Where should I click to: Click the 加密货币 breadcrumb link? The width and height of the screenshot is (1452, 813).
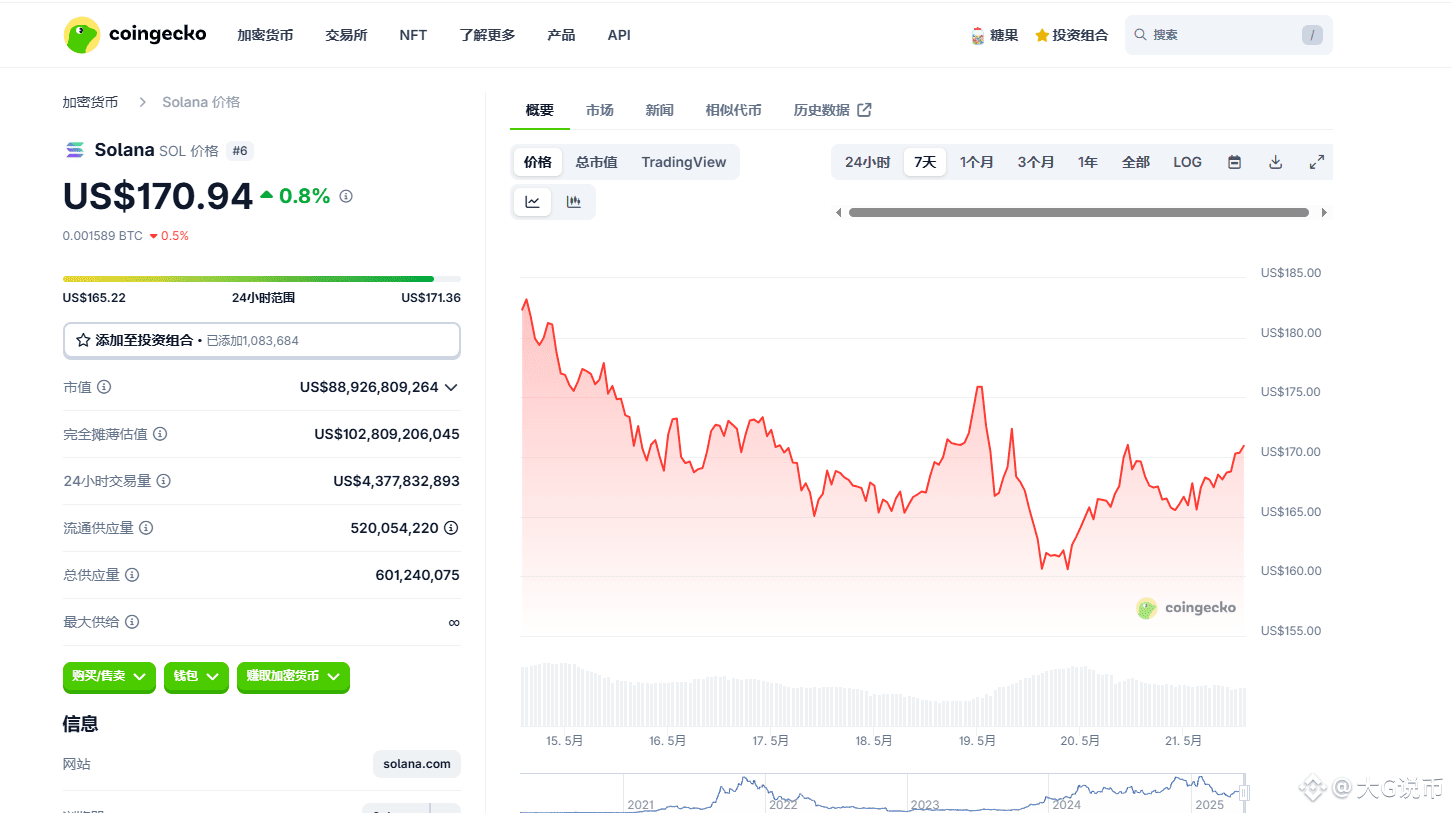[90, 102]
